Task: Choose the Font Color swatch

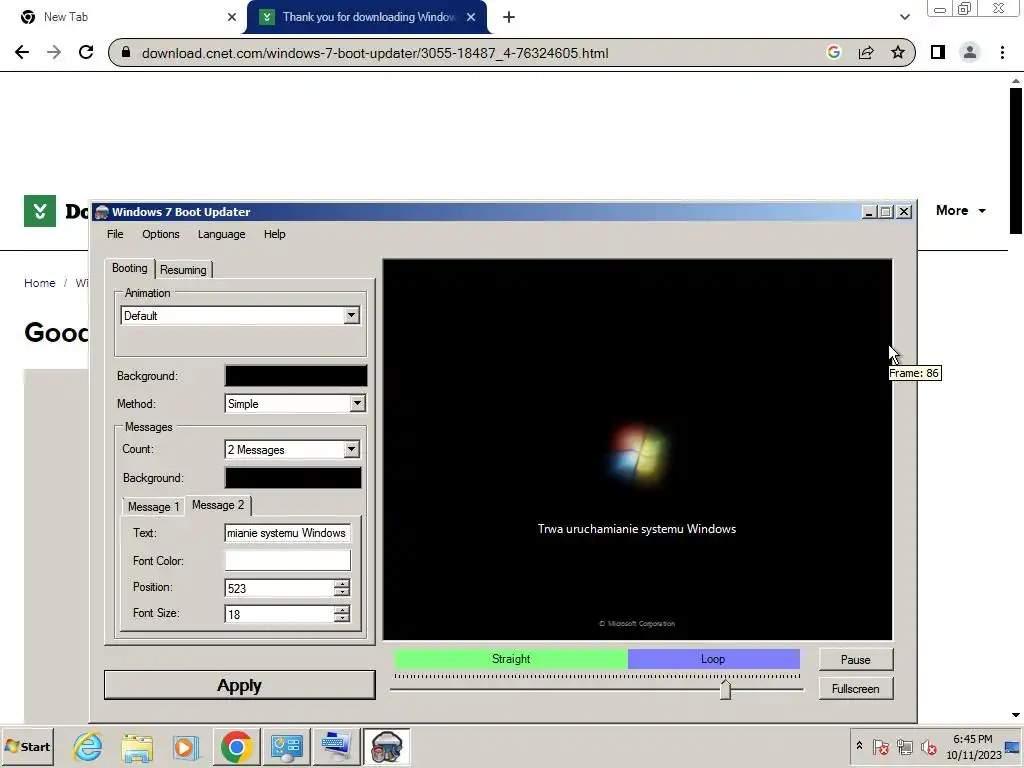Action: click(287, 560)
